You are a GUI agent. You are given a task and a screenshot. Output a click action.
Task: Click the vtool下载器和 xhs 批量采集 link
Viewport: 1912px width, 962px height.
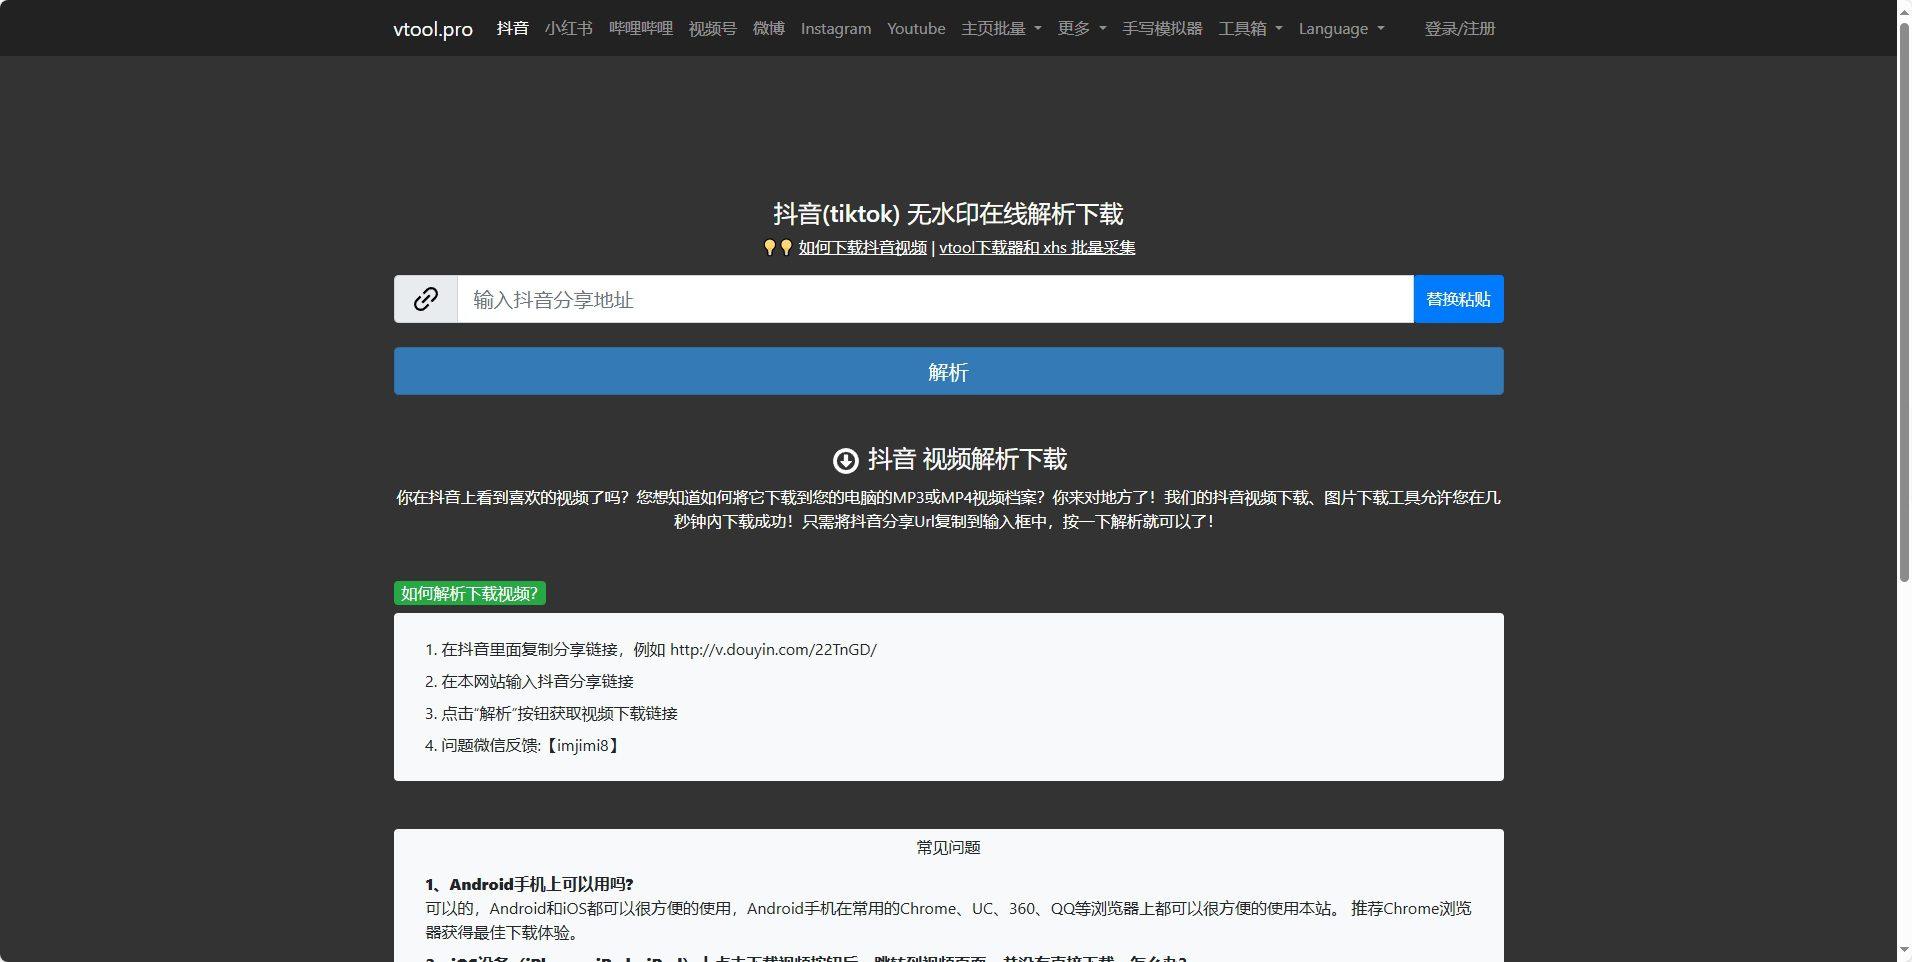tap(1036, 247)
